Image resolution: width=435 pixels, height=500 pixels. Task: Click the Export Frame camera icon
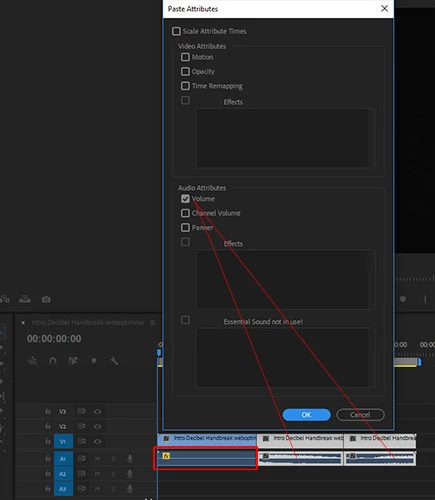(46, 299)
